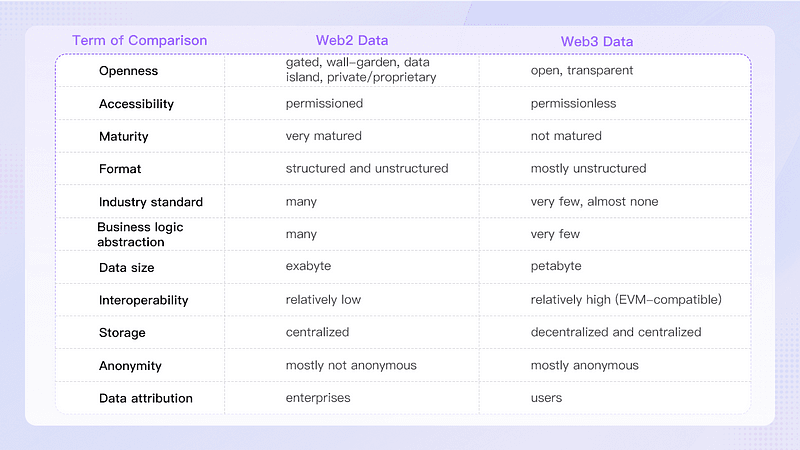Image resolution: width=800 pixels, height=450 pixels.
Task: Select the 'Storage' row label
Action: click(x=122, y=333)
